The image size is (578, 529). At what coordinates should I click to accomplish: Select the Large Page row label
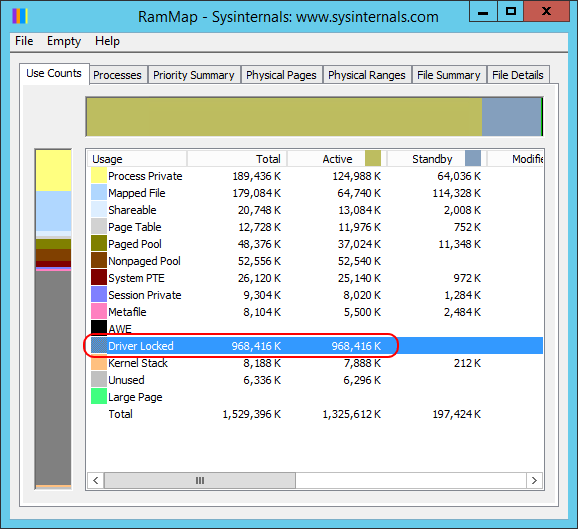[135, 397]
